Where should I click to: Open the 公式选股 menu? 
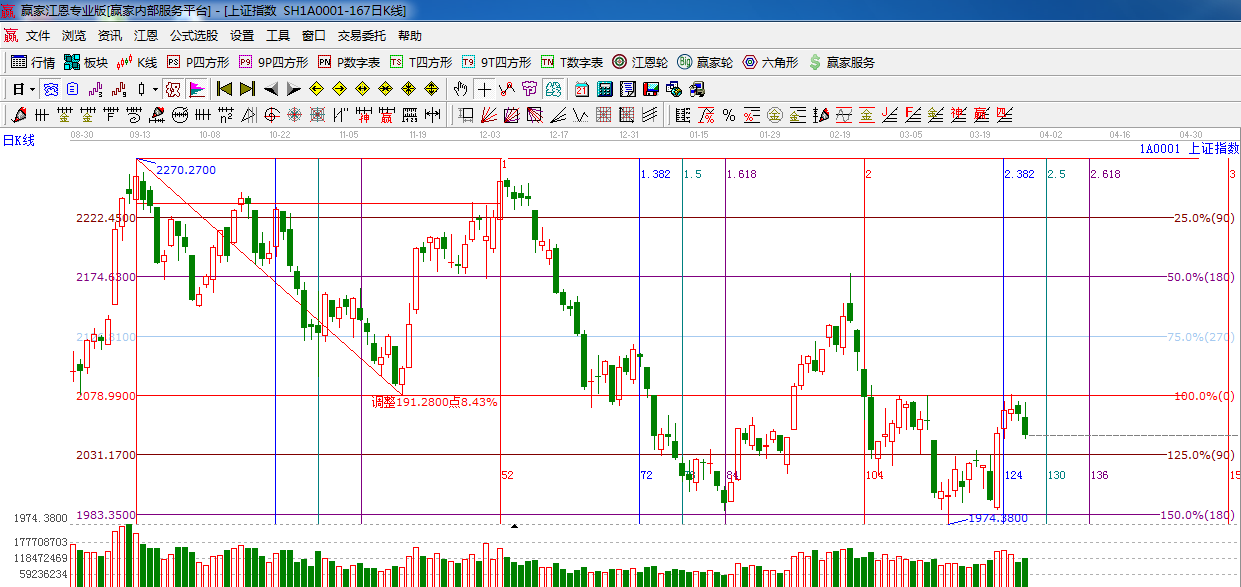(x=193, y=35)
